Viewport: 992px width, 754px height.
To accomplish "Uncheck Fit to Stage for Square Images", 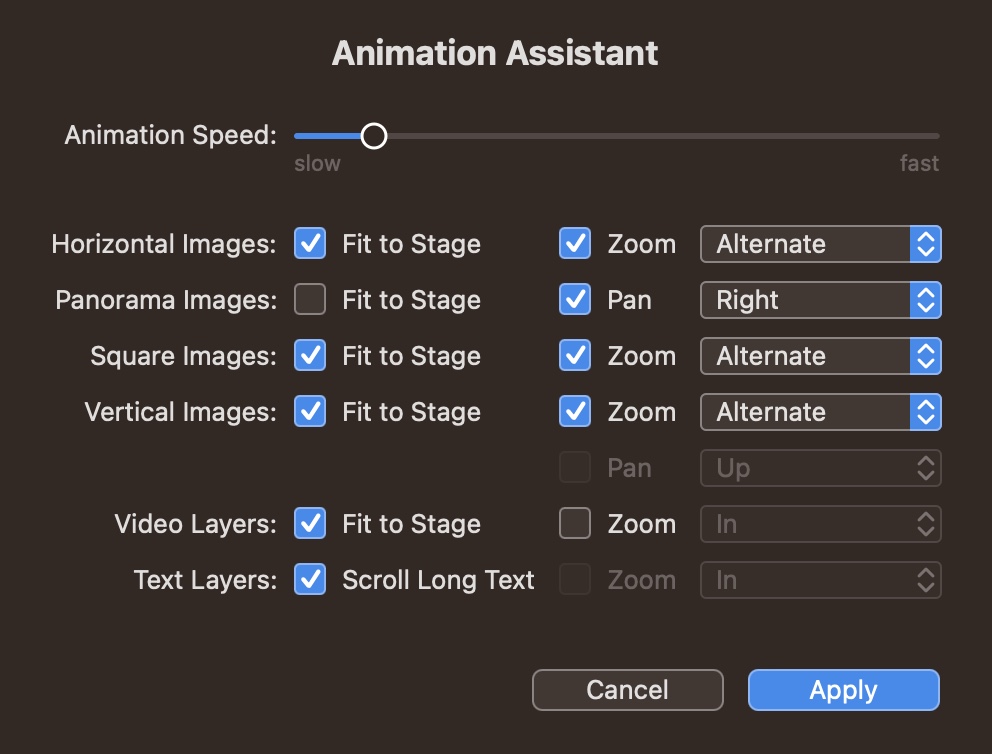I will pyautogui.click(x=310, y=356).
